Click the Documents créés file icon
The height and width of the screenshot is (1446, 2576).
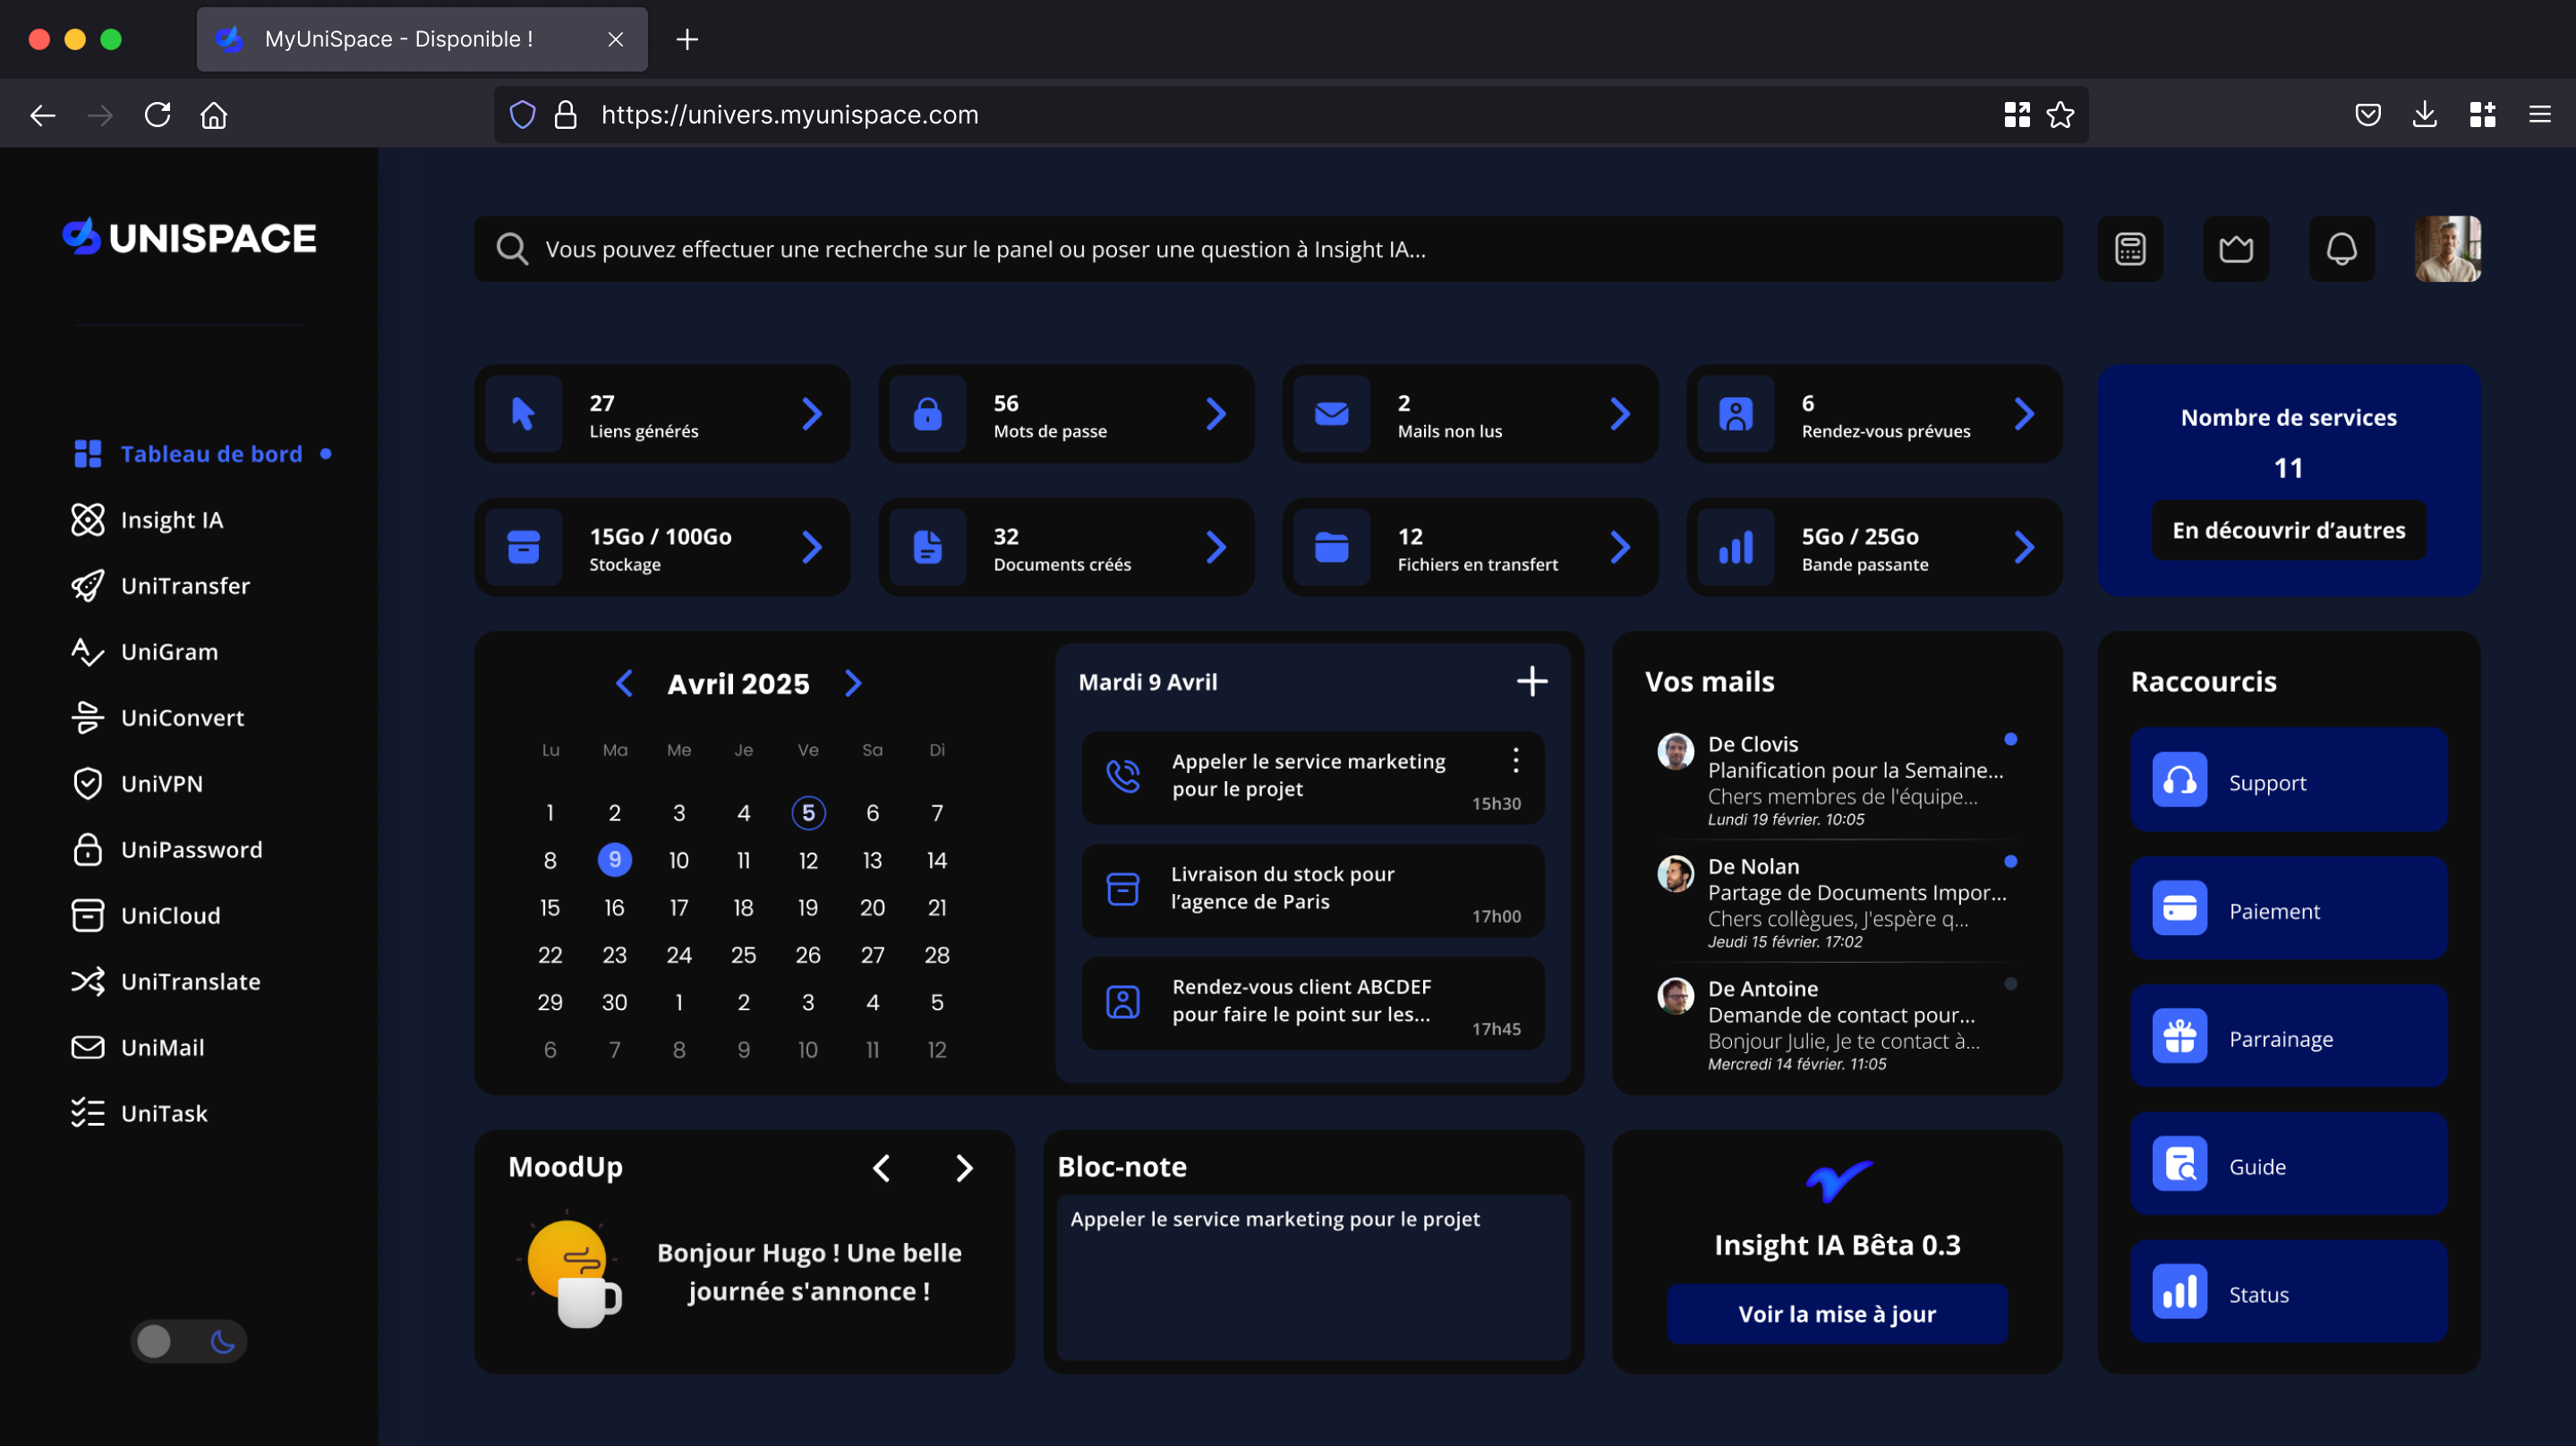[x=927, y=547]
